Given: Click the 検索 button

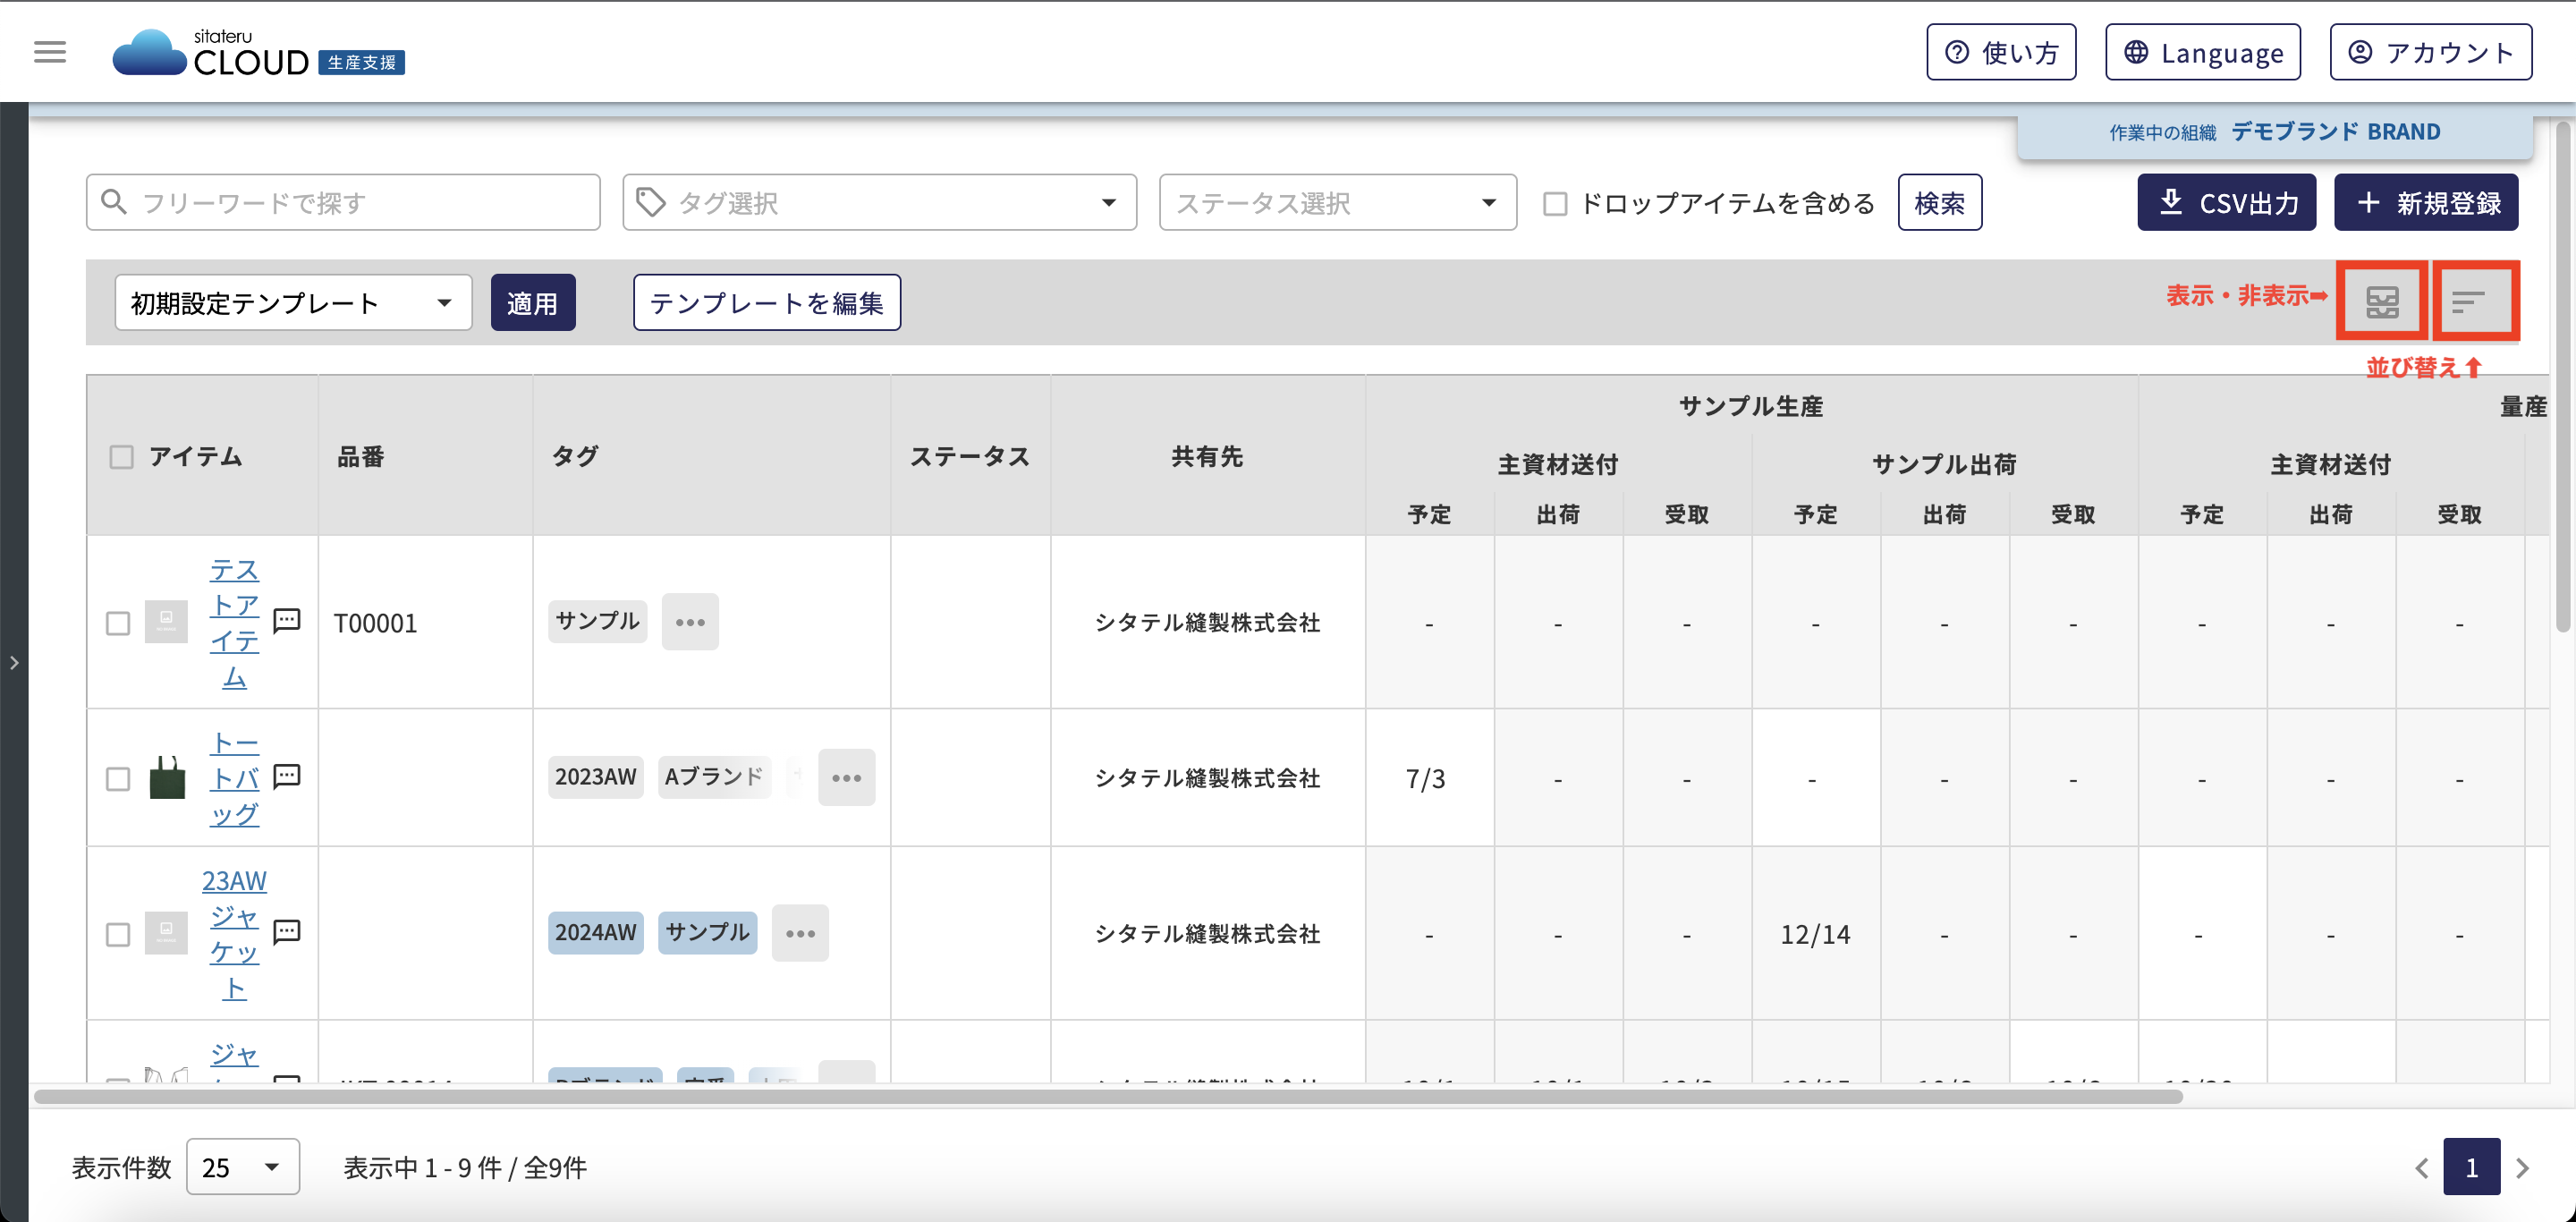Looking at the screenshot, I should click(x=1939, y=203).
